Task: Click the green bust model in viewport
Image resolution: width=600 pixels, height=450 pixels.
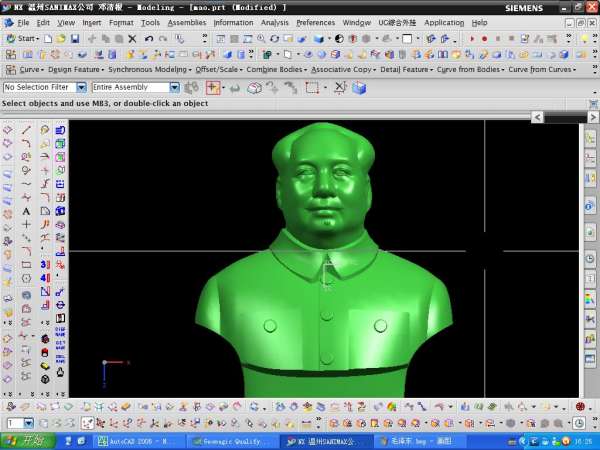Action: pos(324,260)
